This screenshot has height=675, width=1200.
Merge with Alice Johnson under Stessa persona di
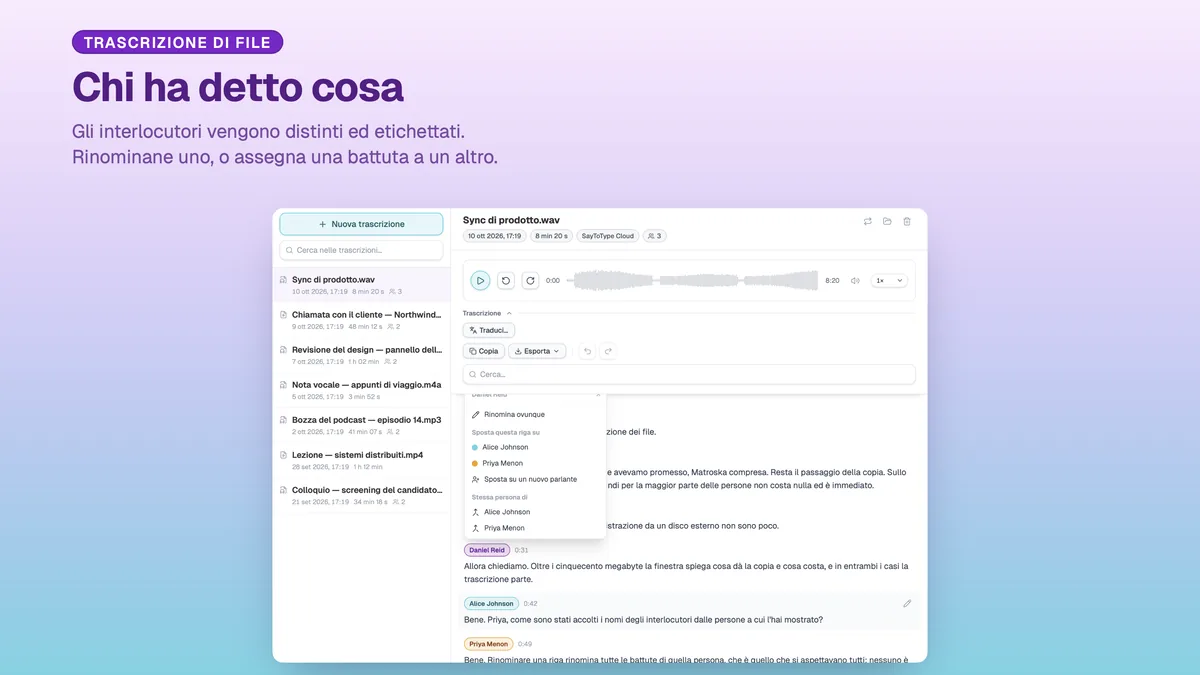tap(535, 512)
